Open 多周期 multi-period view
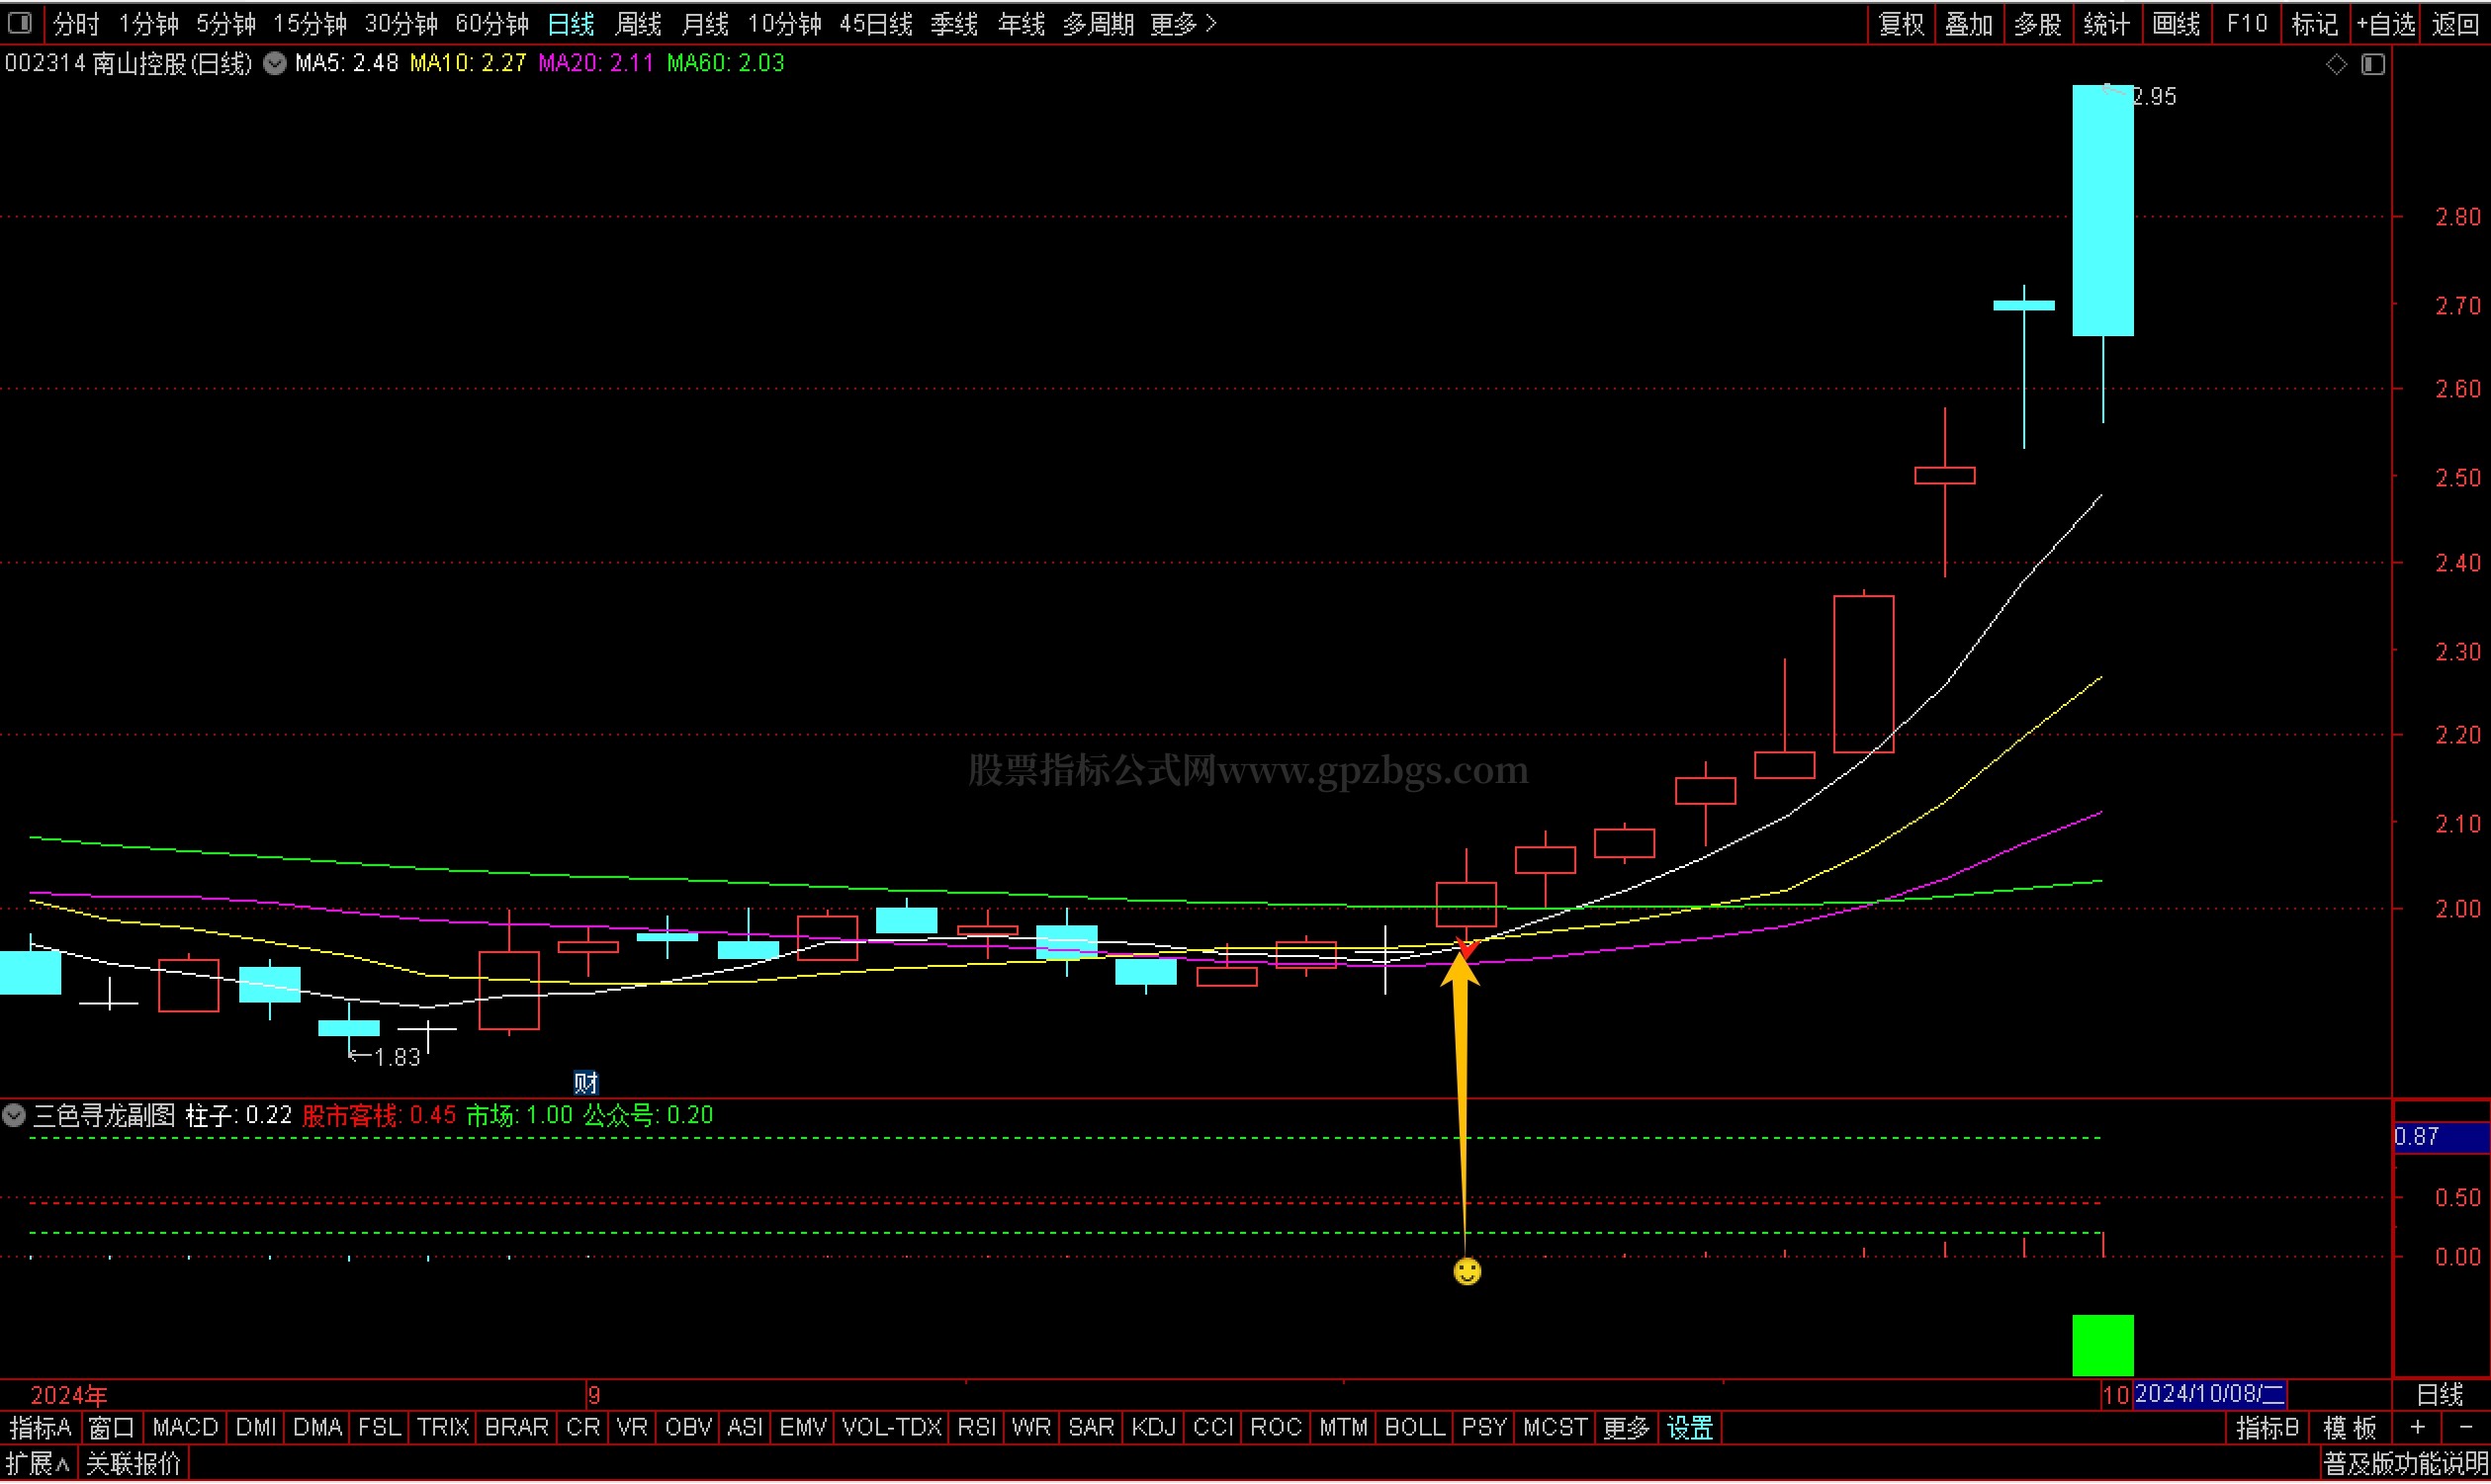The width and height of the screenshot is (2491, 1484). tap(1098, 24)
